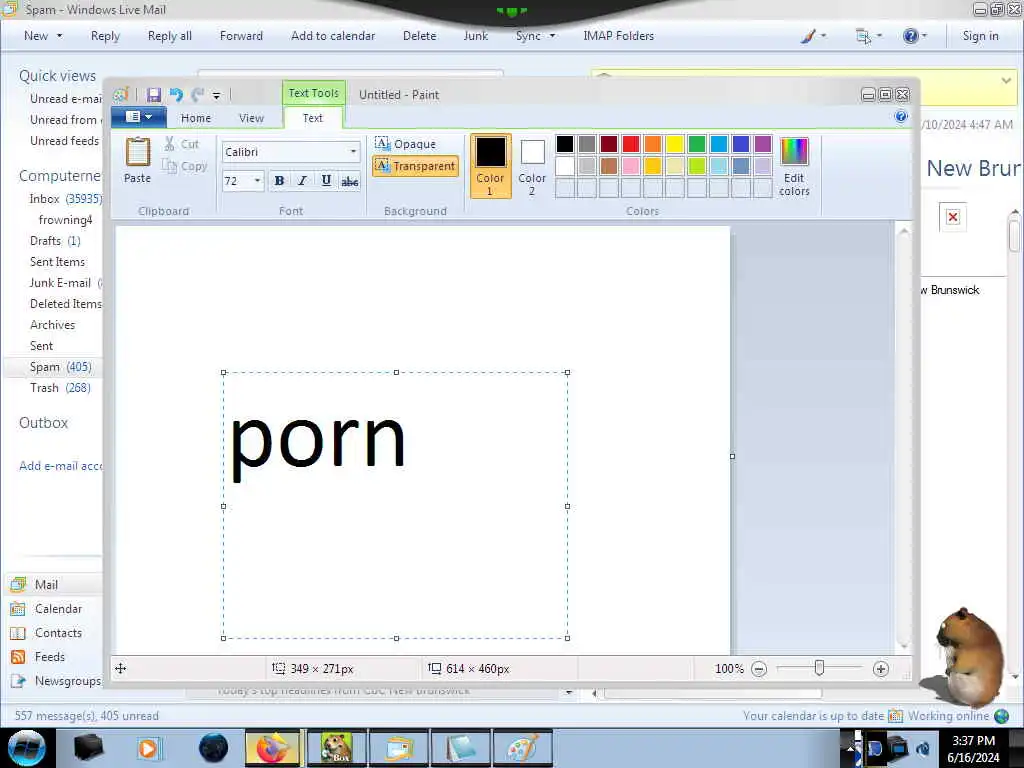This screenshot has height=768, width=1024.
Task: Click the Paint zoom slider handle
Action: pos(820,668)
